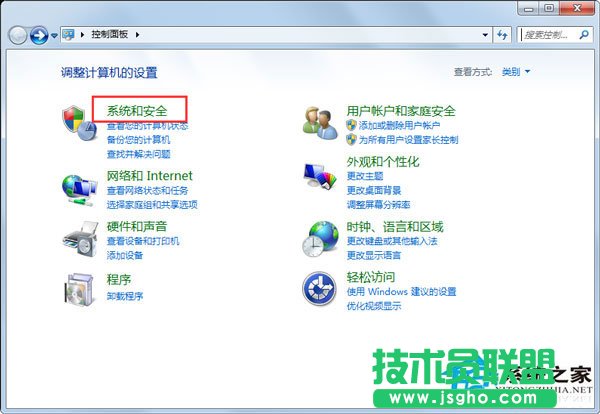Open 用户帐户和家庭安全 category

point(401,111)
